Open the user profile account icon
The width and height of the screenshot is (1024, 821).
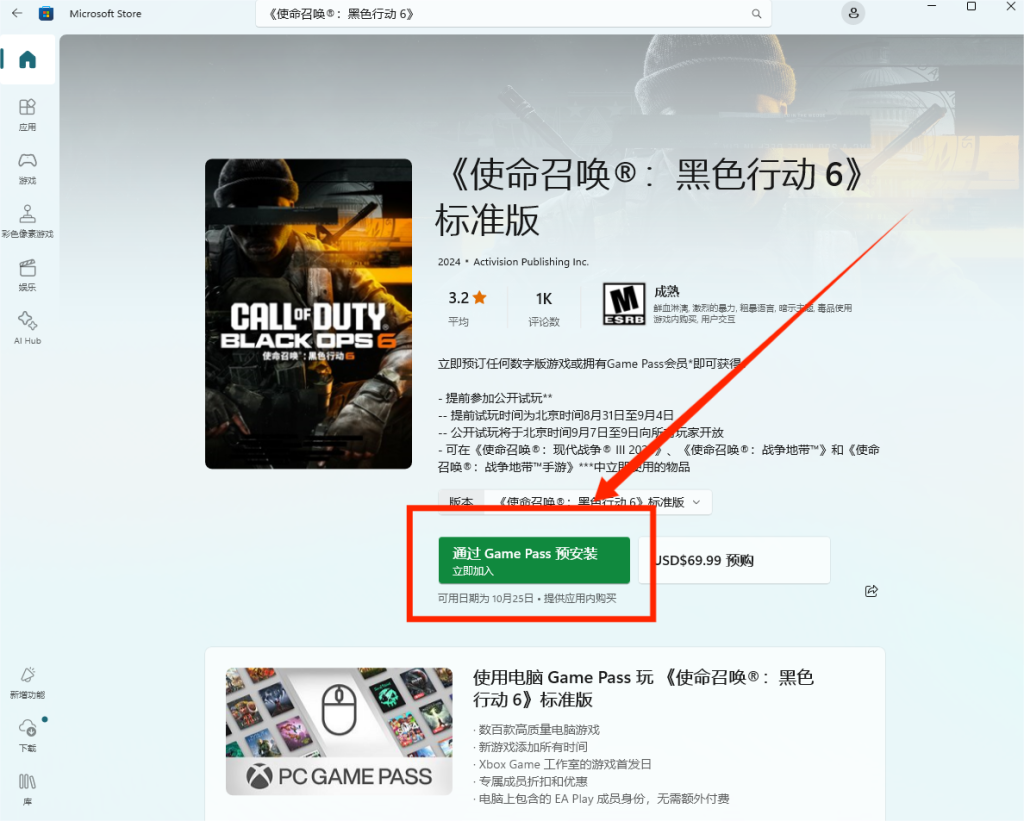click(853, 13)
